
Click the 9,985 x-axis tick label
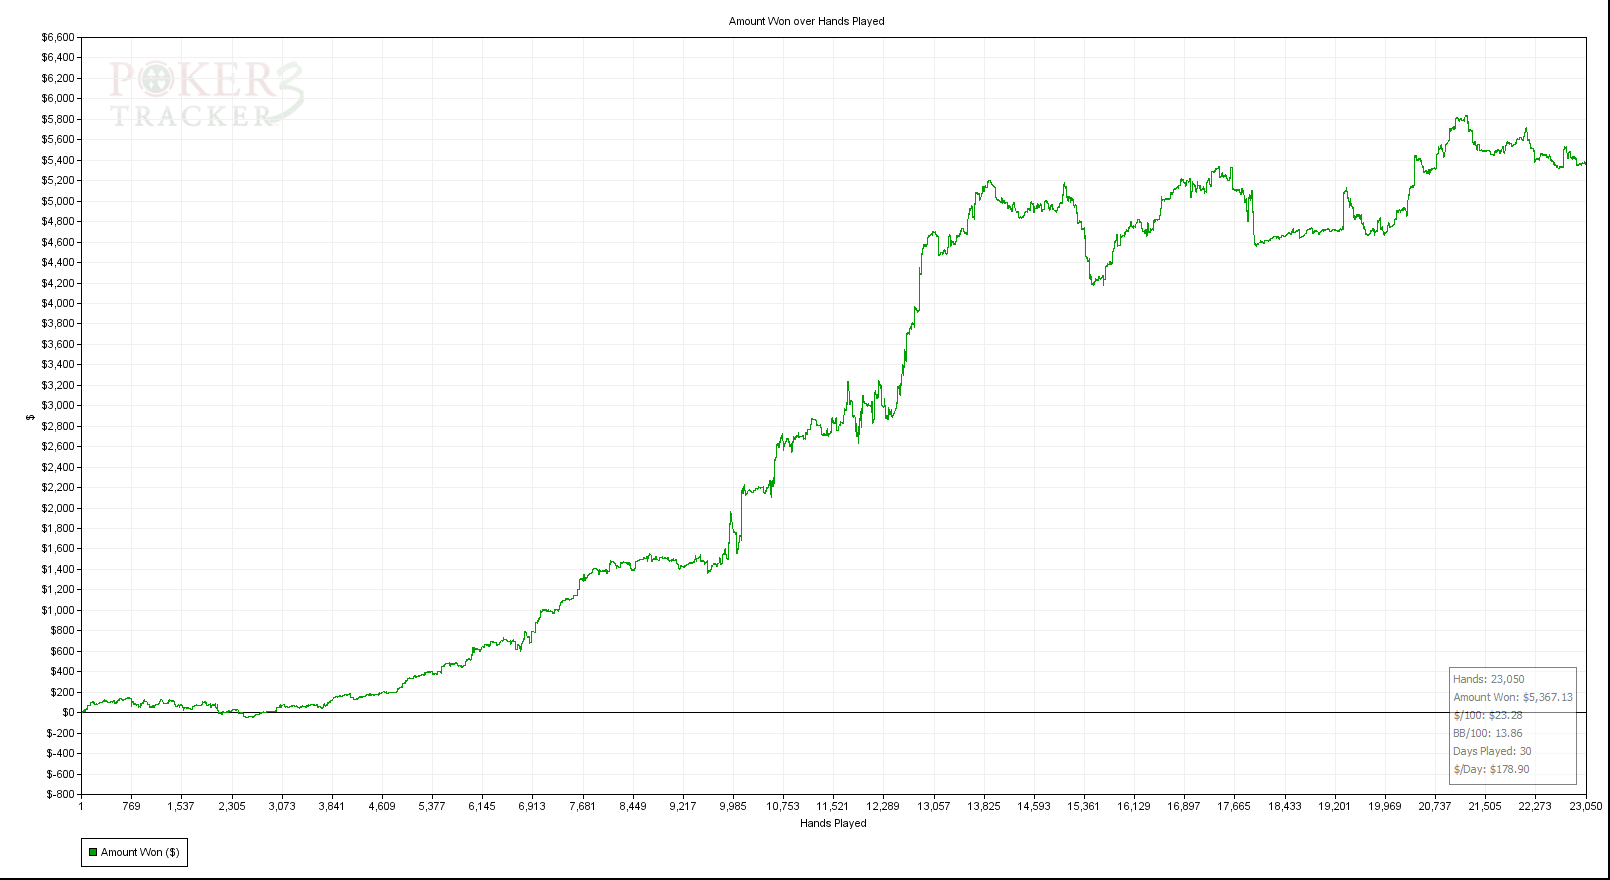732,806
